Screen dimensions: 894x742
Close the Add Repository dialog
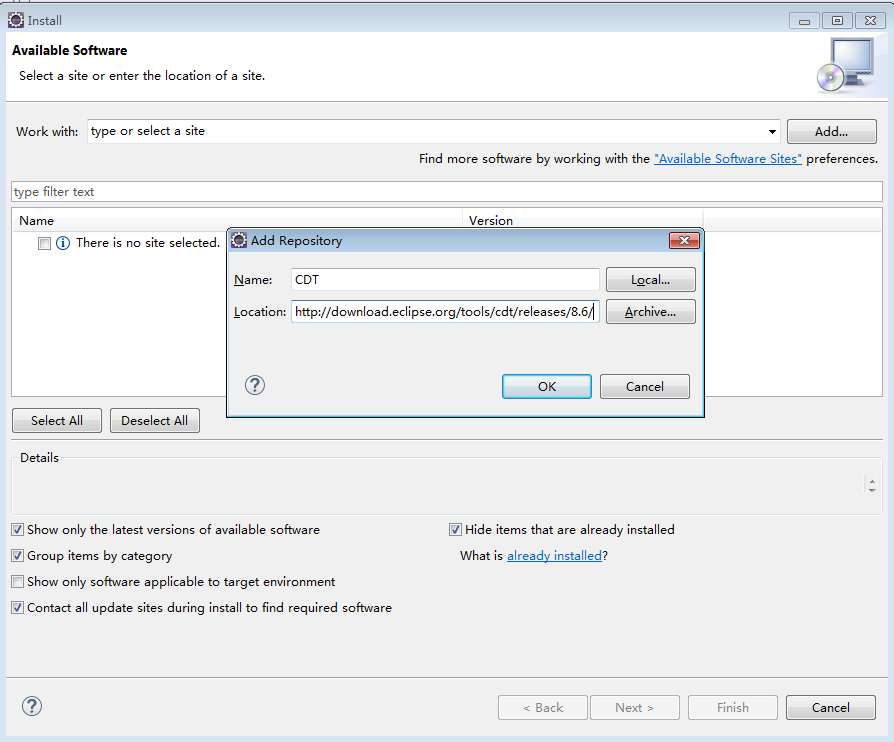[x=684, y=241]
